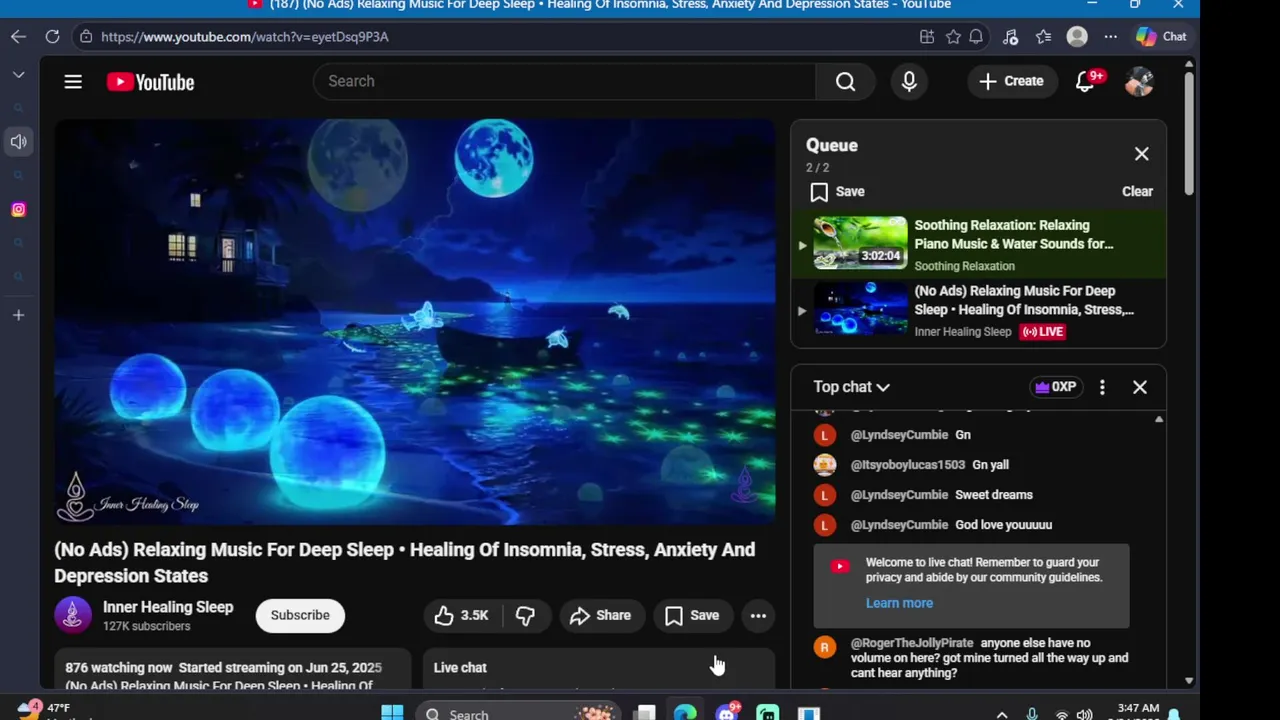Open the Favorites list icon
The width and height of the screenshot is (1280, 720).
[x=1043, y=36]
